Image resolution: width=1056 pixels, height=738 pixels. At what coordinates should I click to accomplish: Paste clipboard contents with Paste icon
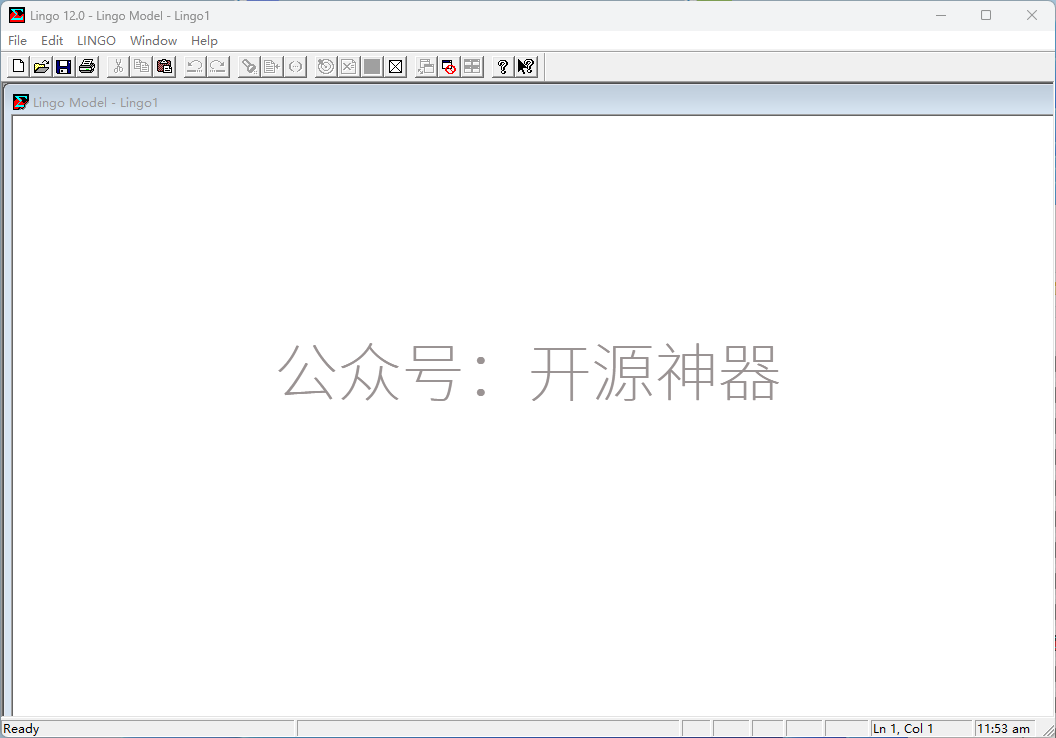[x=164, y=67]
